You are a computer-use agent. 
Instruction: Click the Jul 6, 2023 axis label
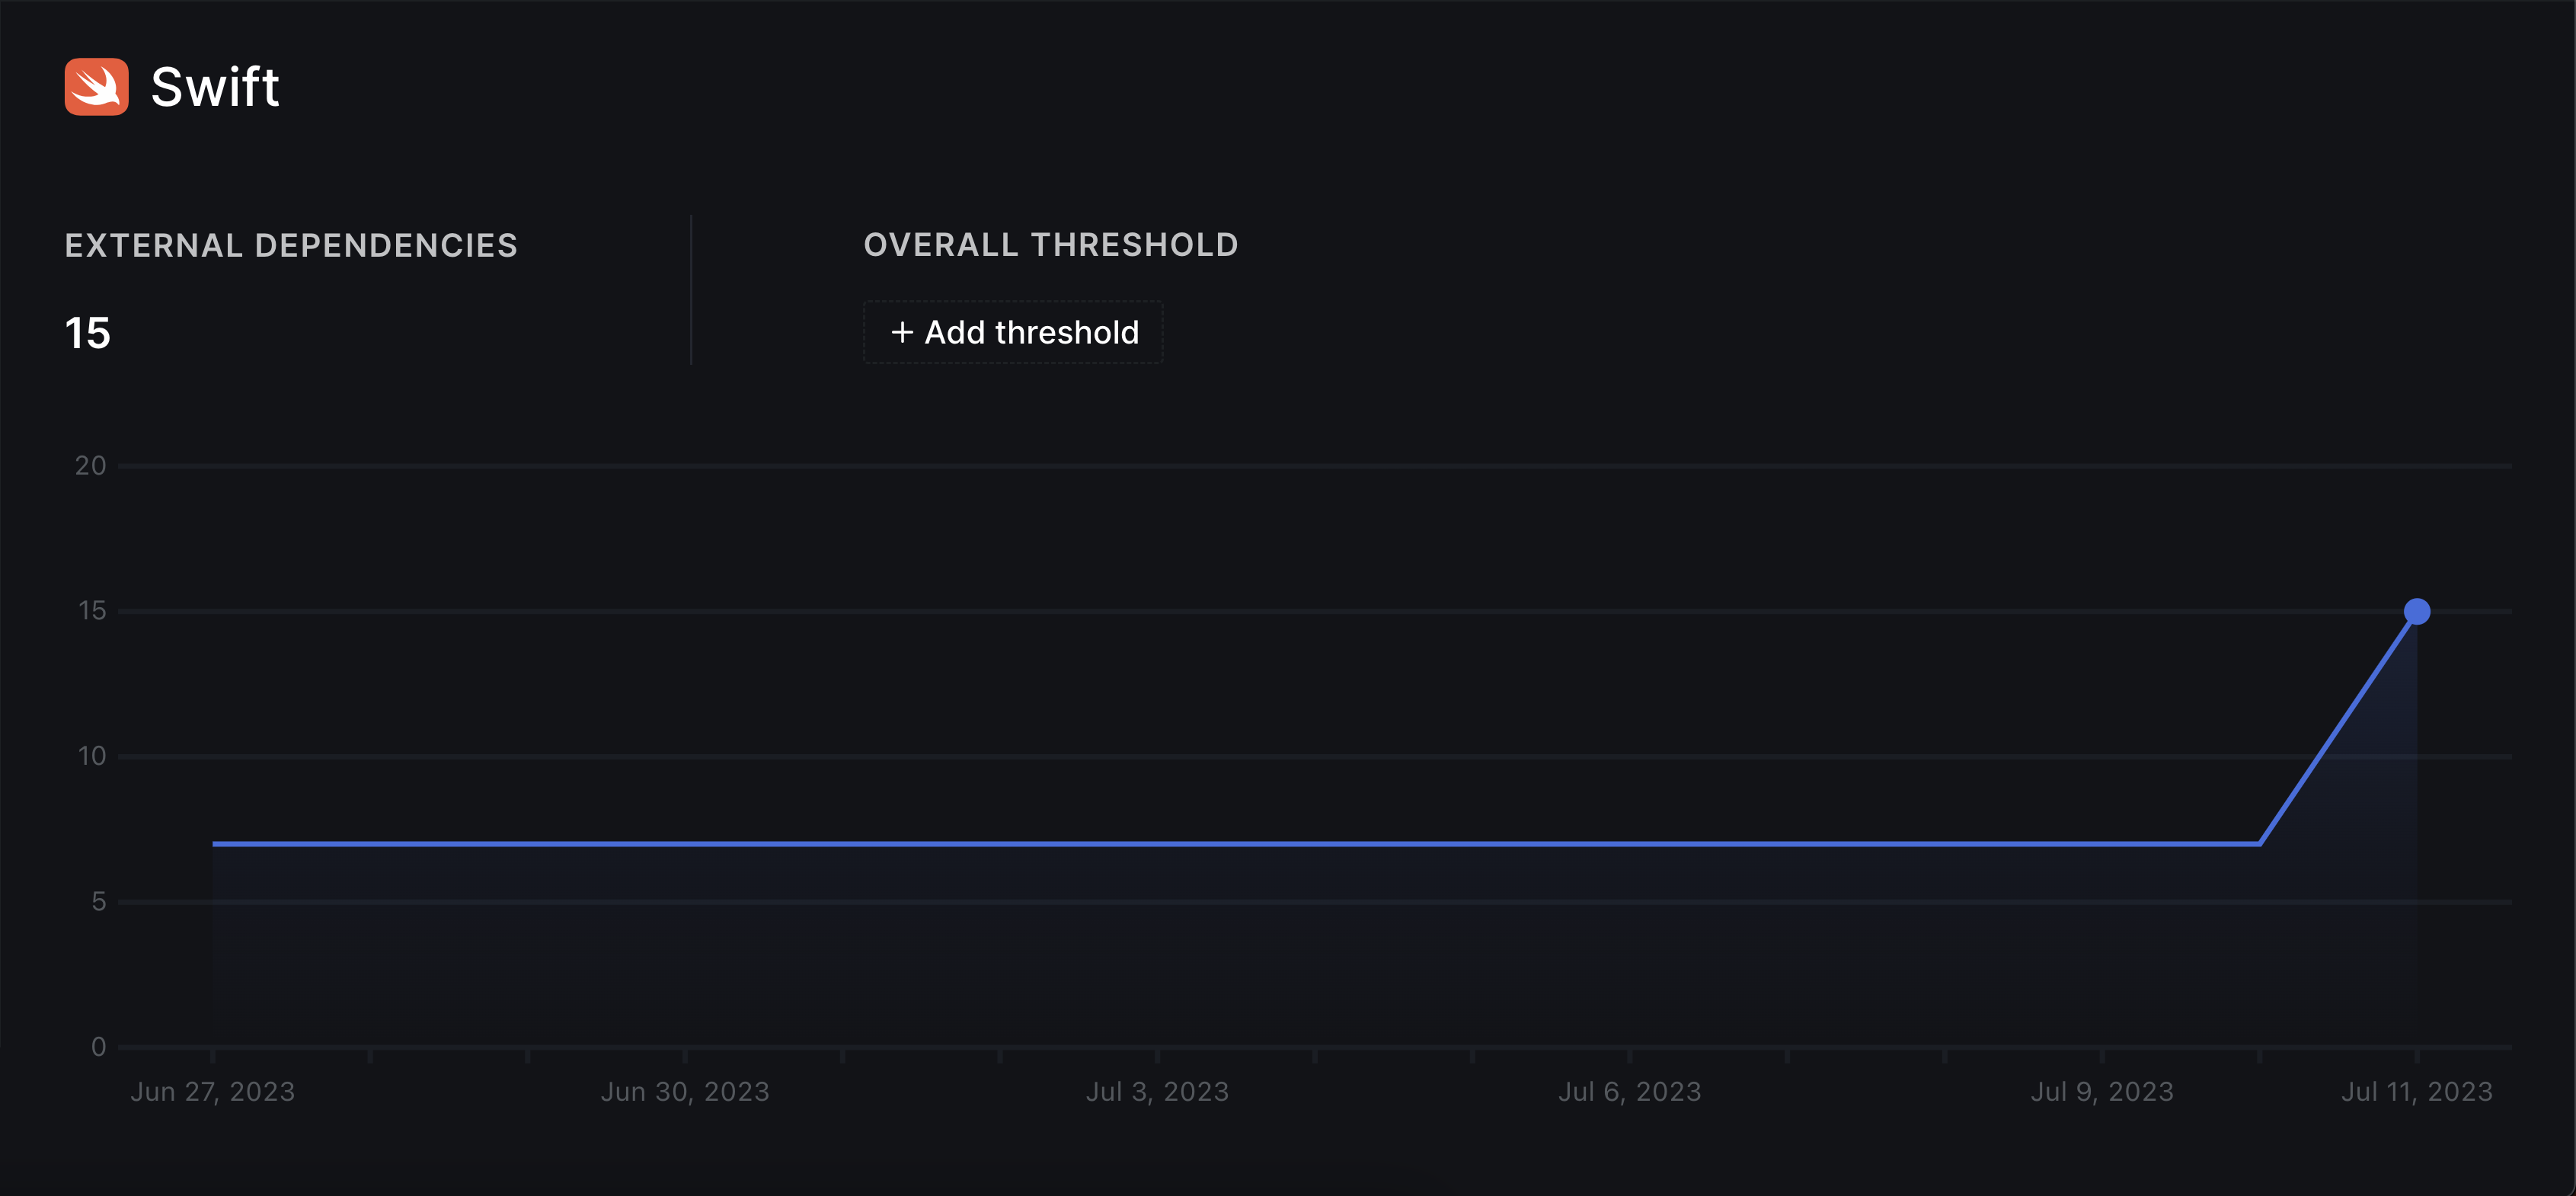[x=1629, y=1091]
